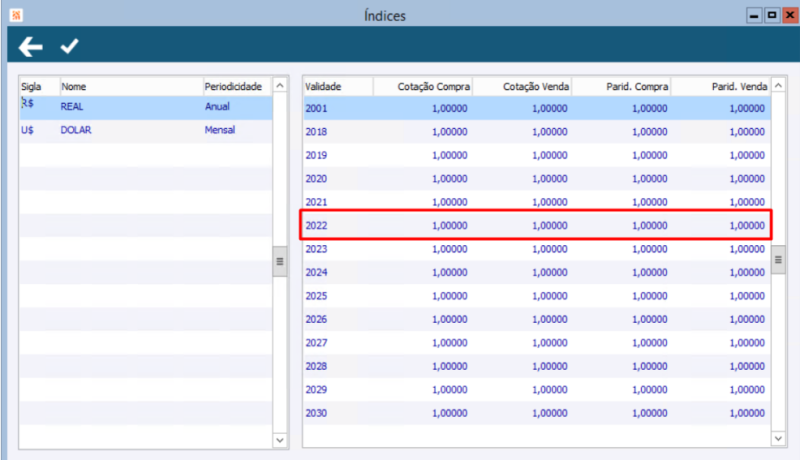
Task: Select the 2022 validity row
Action: (536, 225)
